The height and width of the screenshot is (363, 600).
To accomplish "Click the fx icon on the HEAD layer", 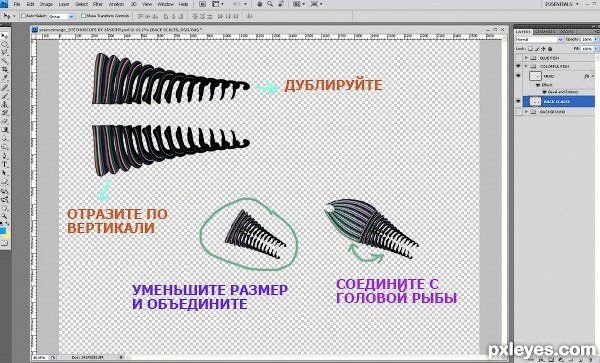I will pos(587,76).
